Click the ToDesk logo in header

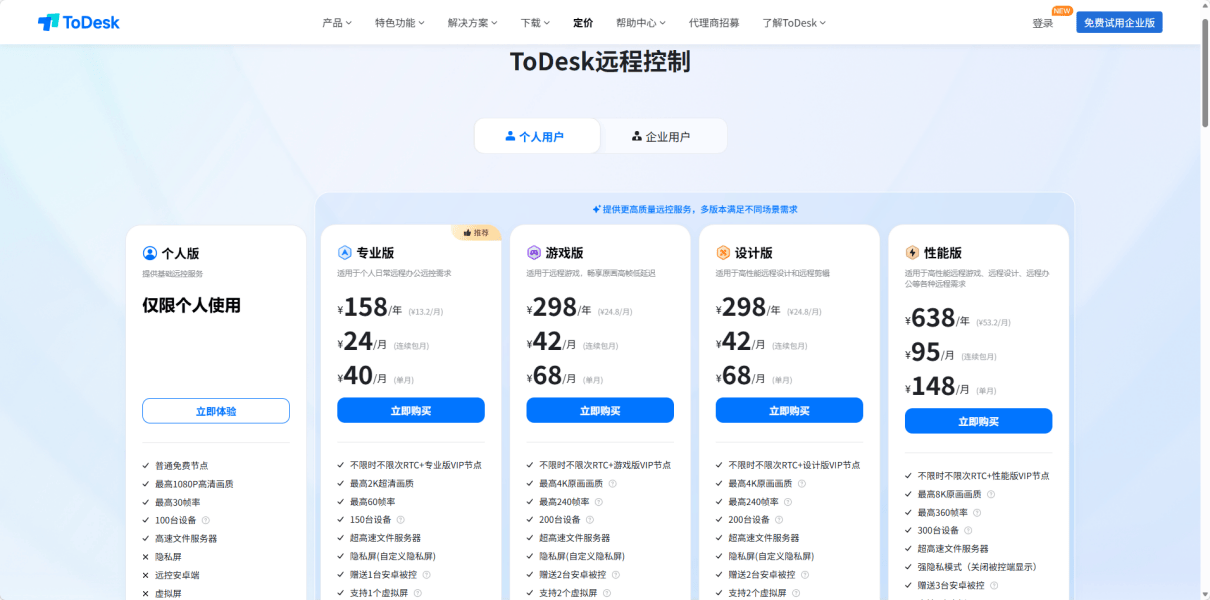[78, 22]
